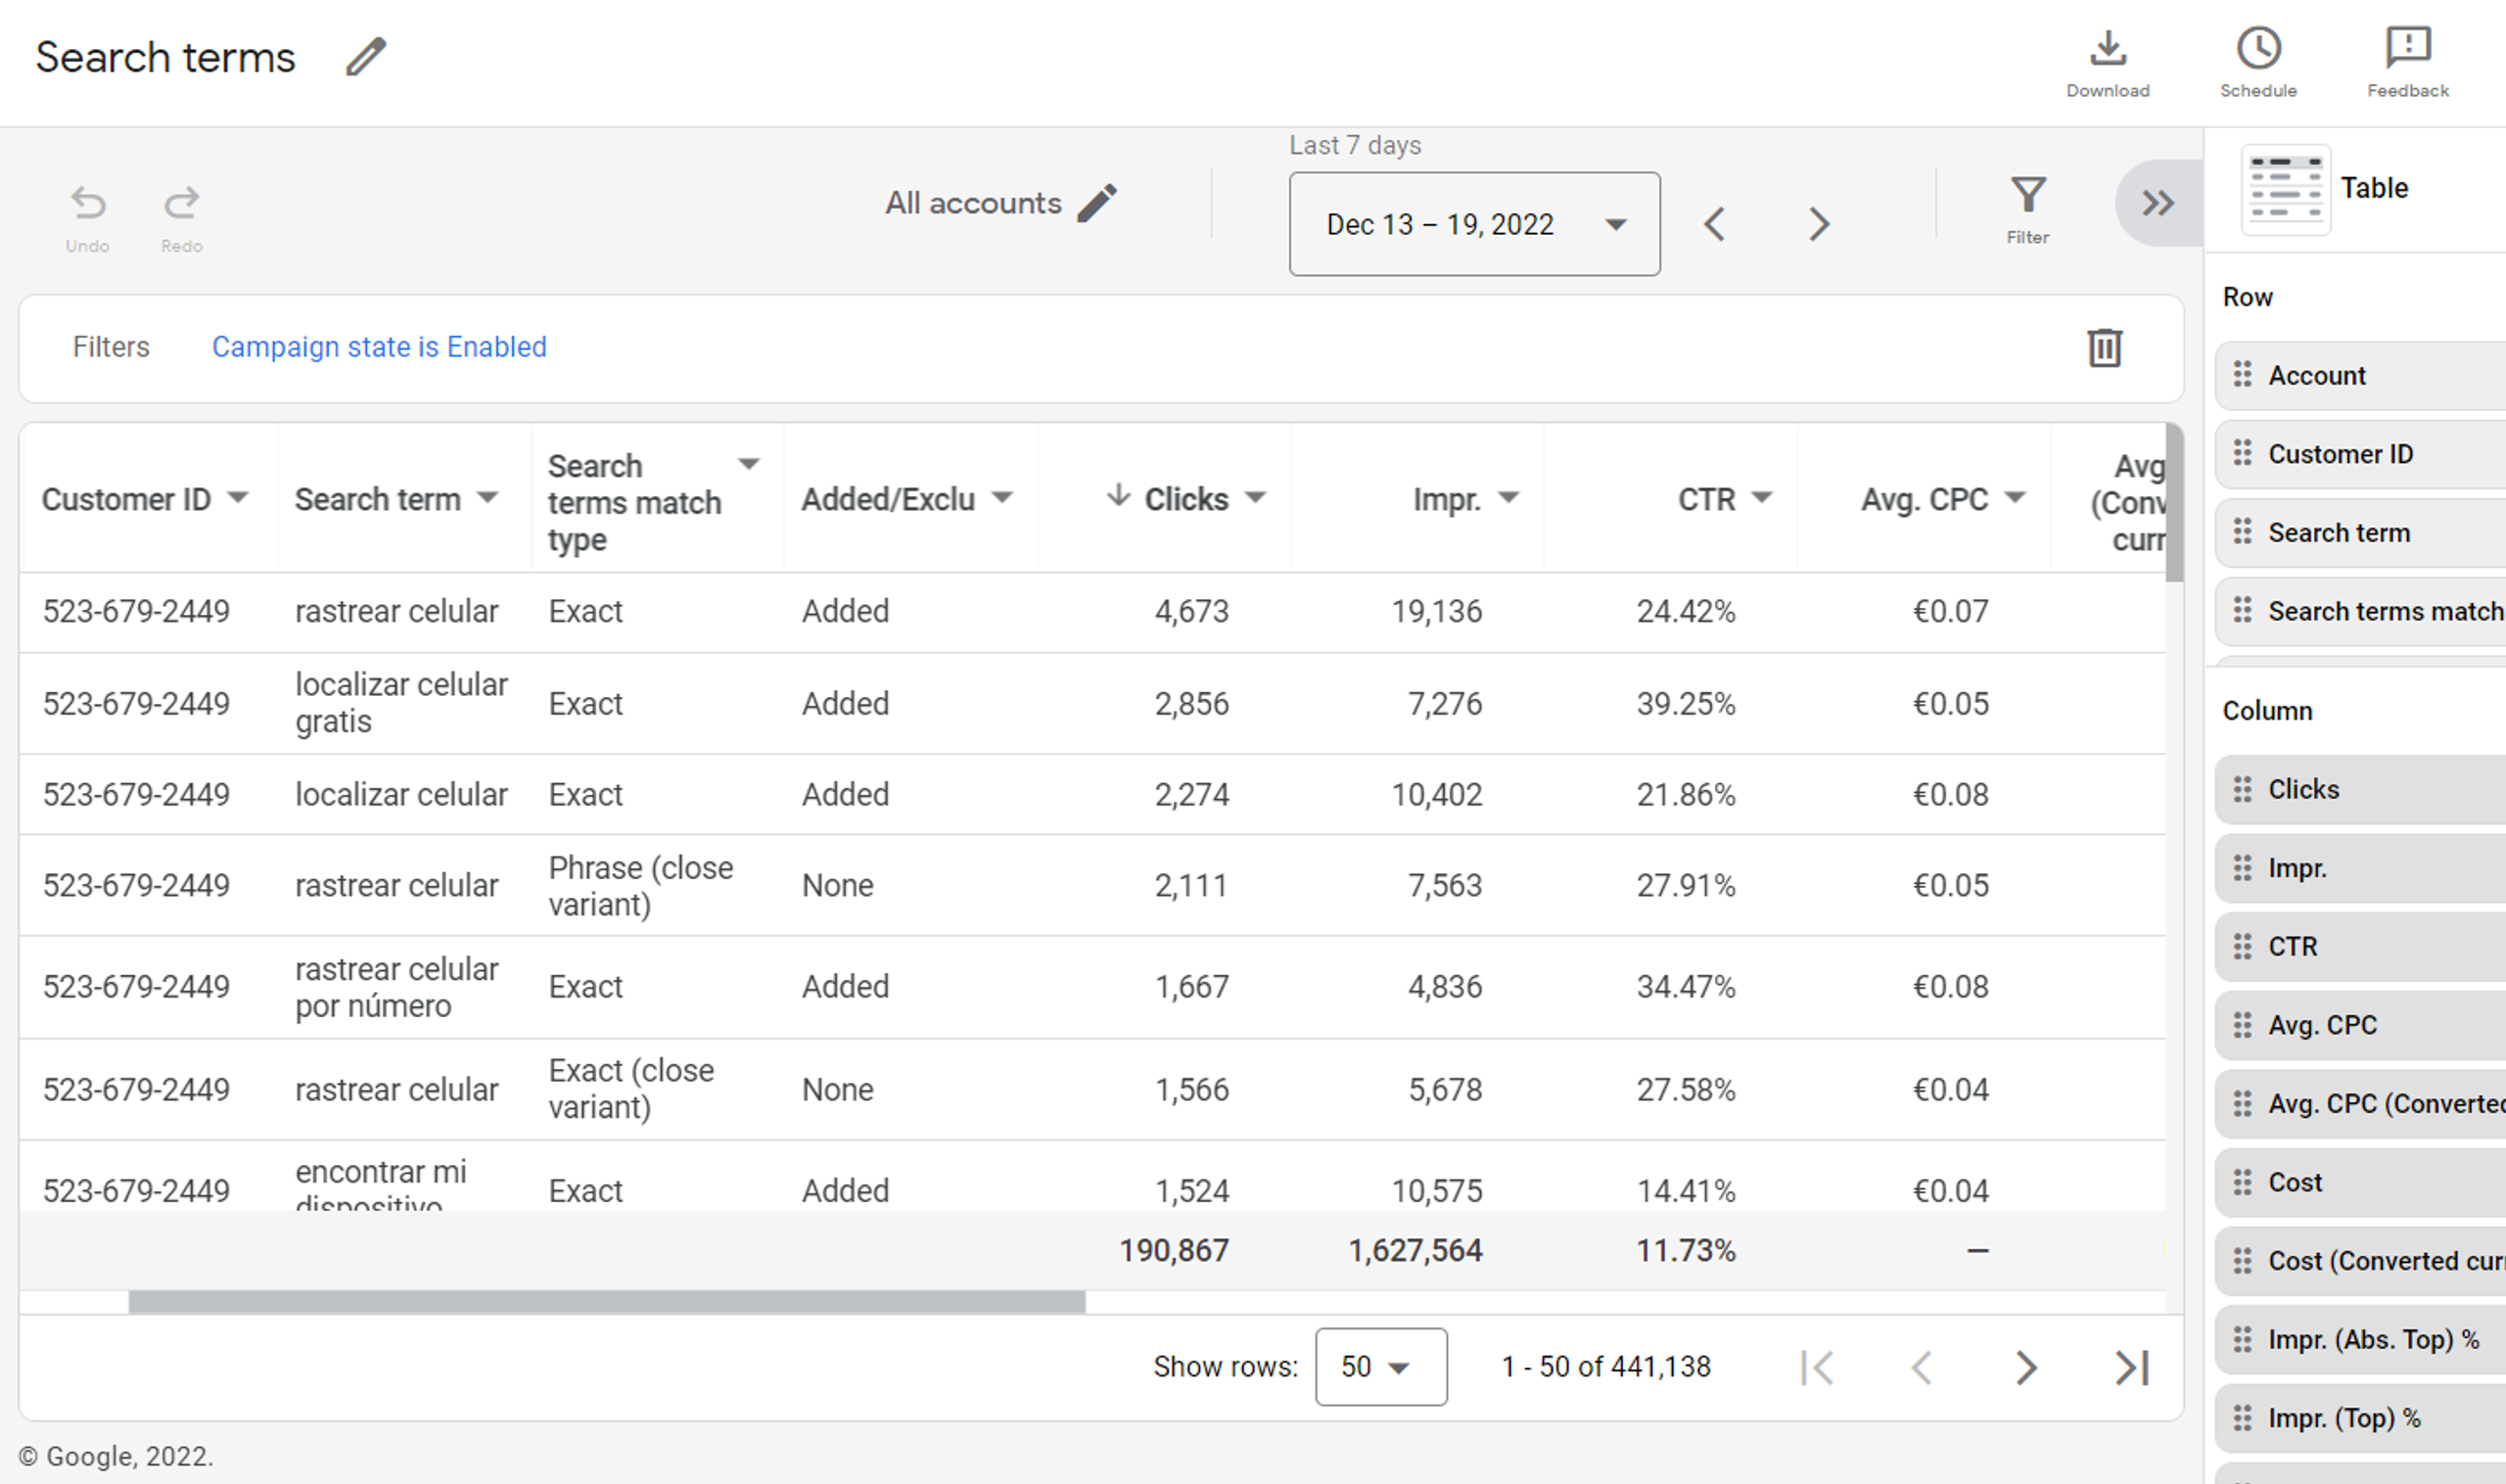Collapse side panel with double-chevron icon
Image resolution: width=2506 pixels, height=1484 pixels.
[x=2157, y=204]
